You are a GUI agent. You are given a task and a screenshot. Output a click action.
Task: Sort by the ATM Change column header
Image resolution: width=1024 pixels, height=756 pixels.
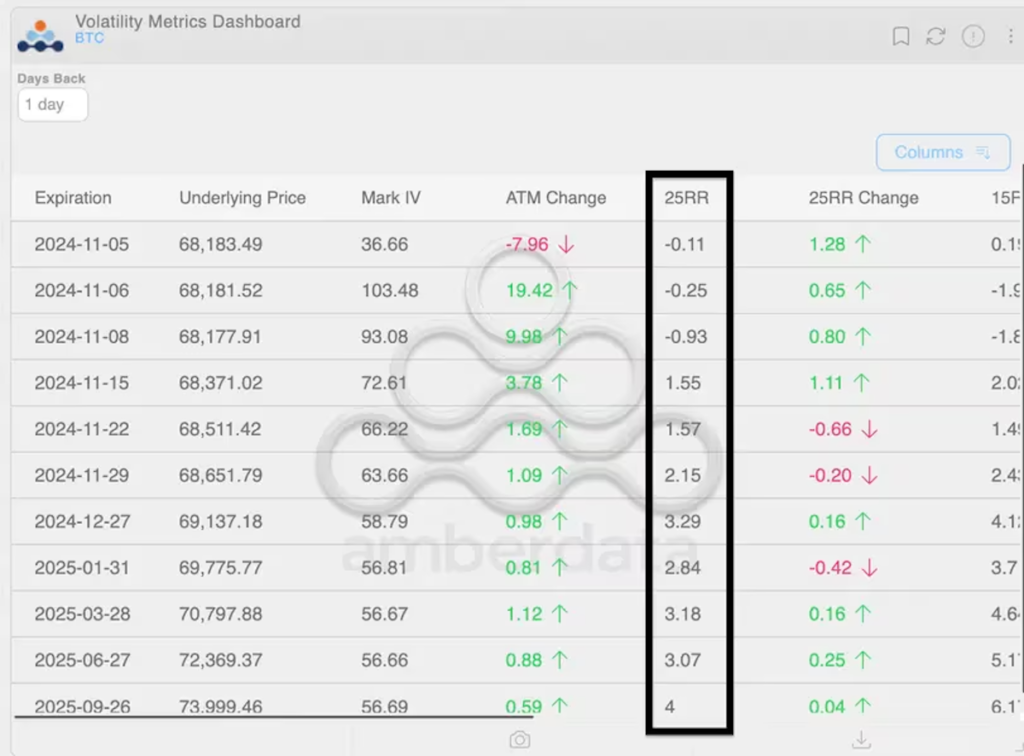556,198
